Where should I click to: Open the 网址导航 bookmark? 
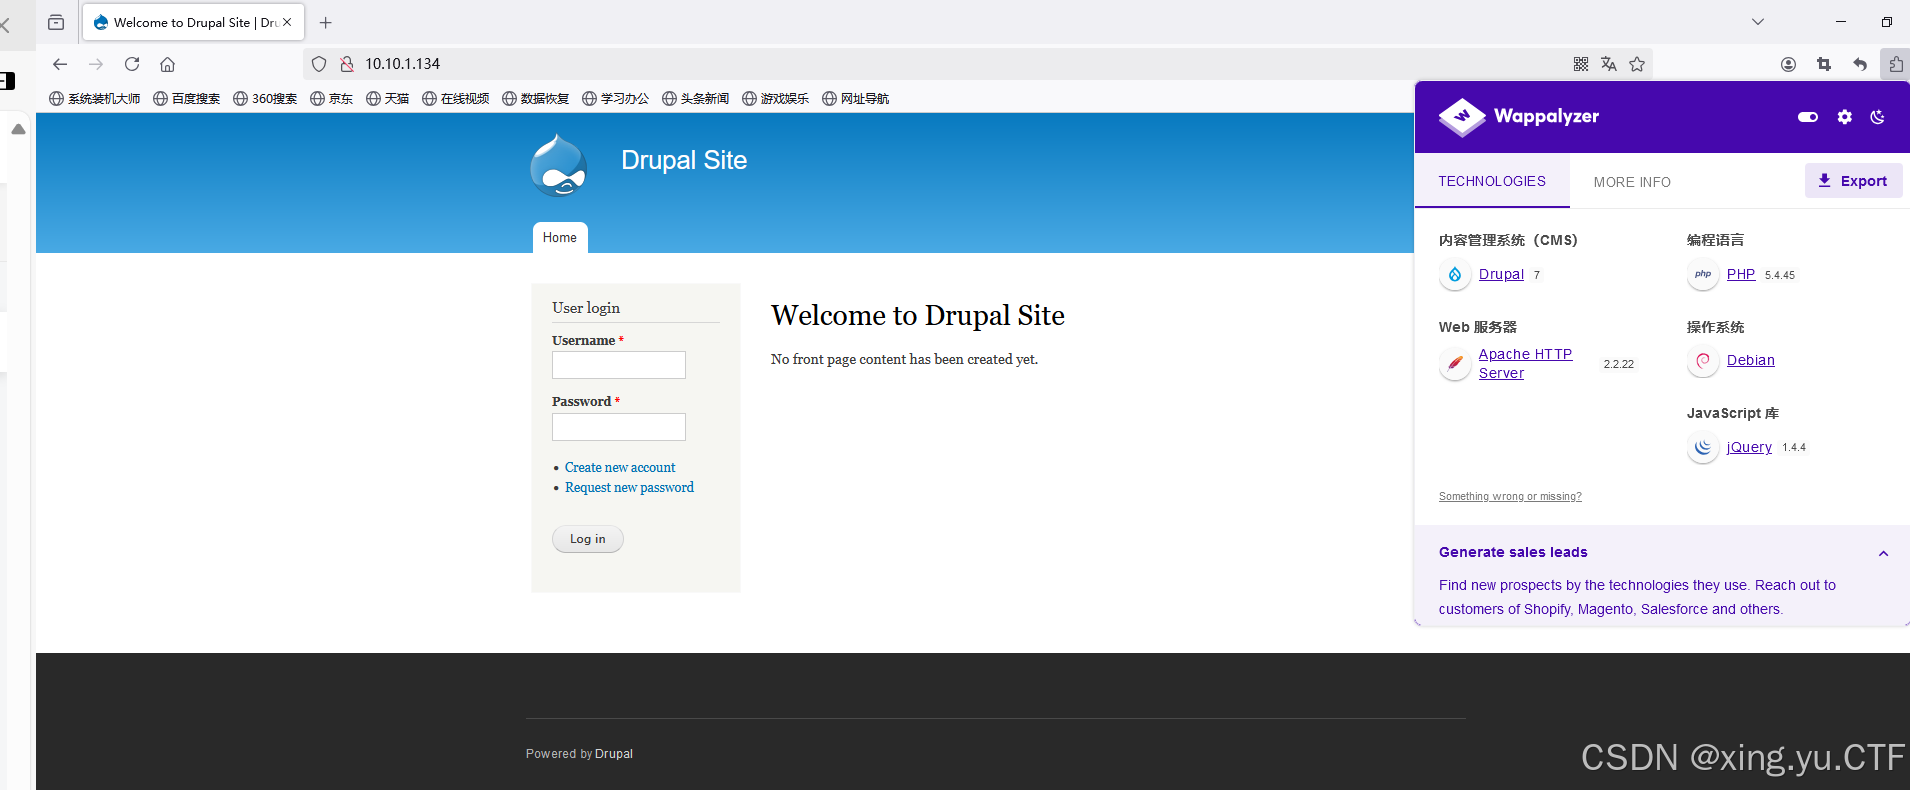[856, 98]
